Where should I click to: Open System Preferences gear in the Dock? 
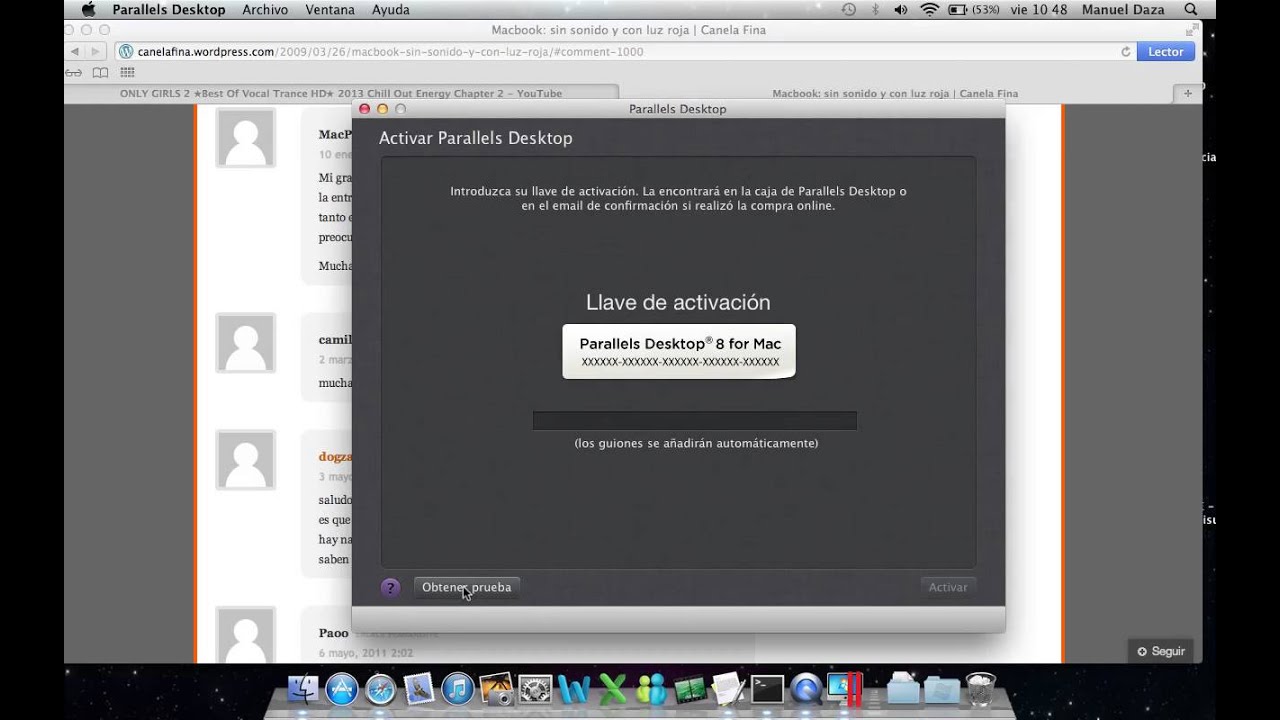pyautogui.click(x=535, y=689)
